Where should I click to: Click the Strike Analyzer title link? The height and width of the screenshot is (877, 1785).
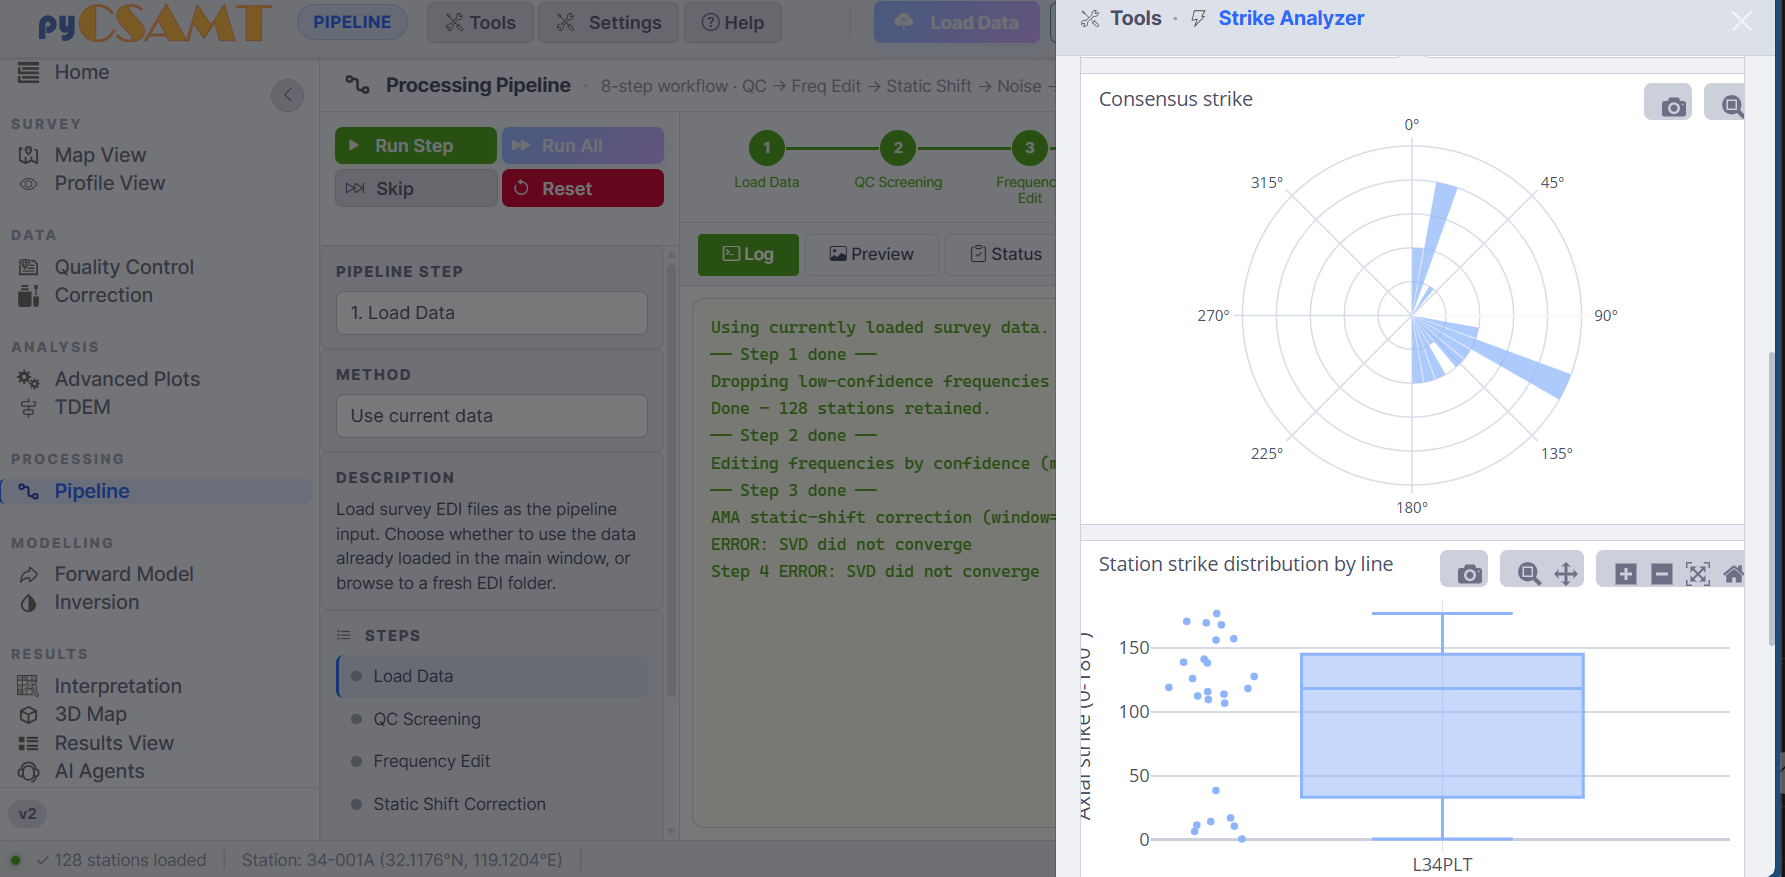click(1291, 18)
